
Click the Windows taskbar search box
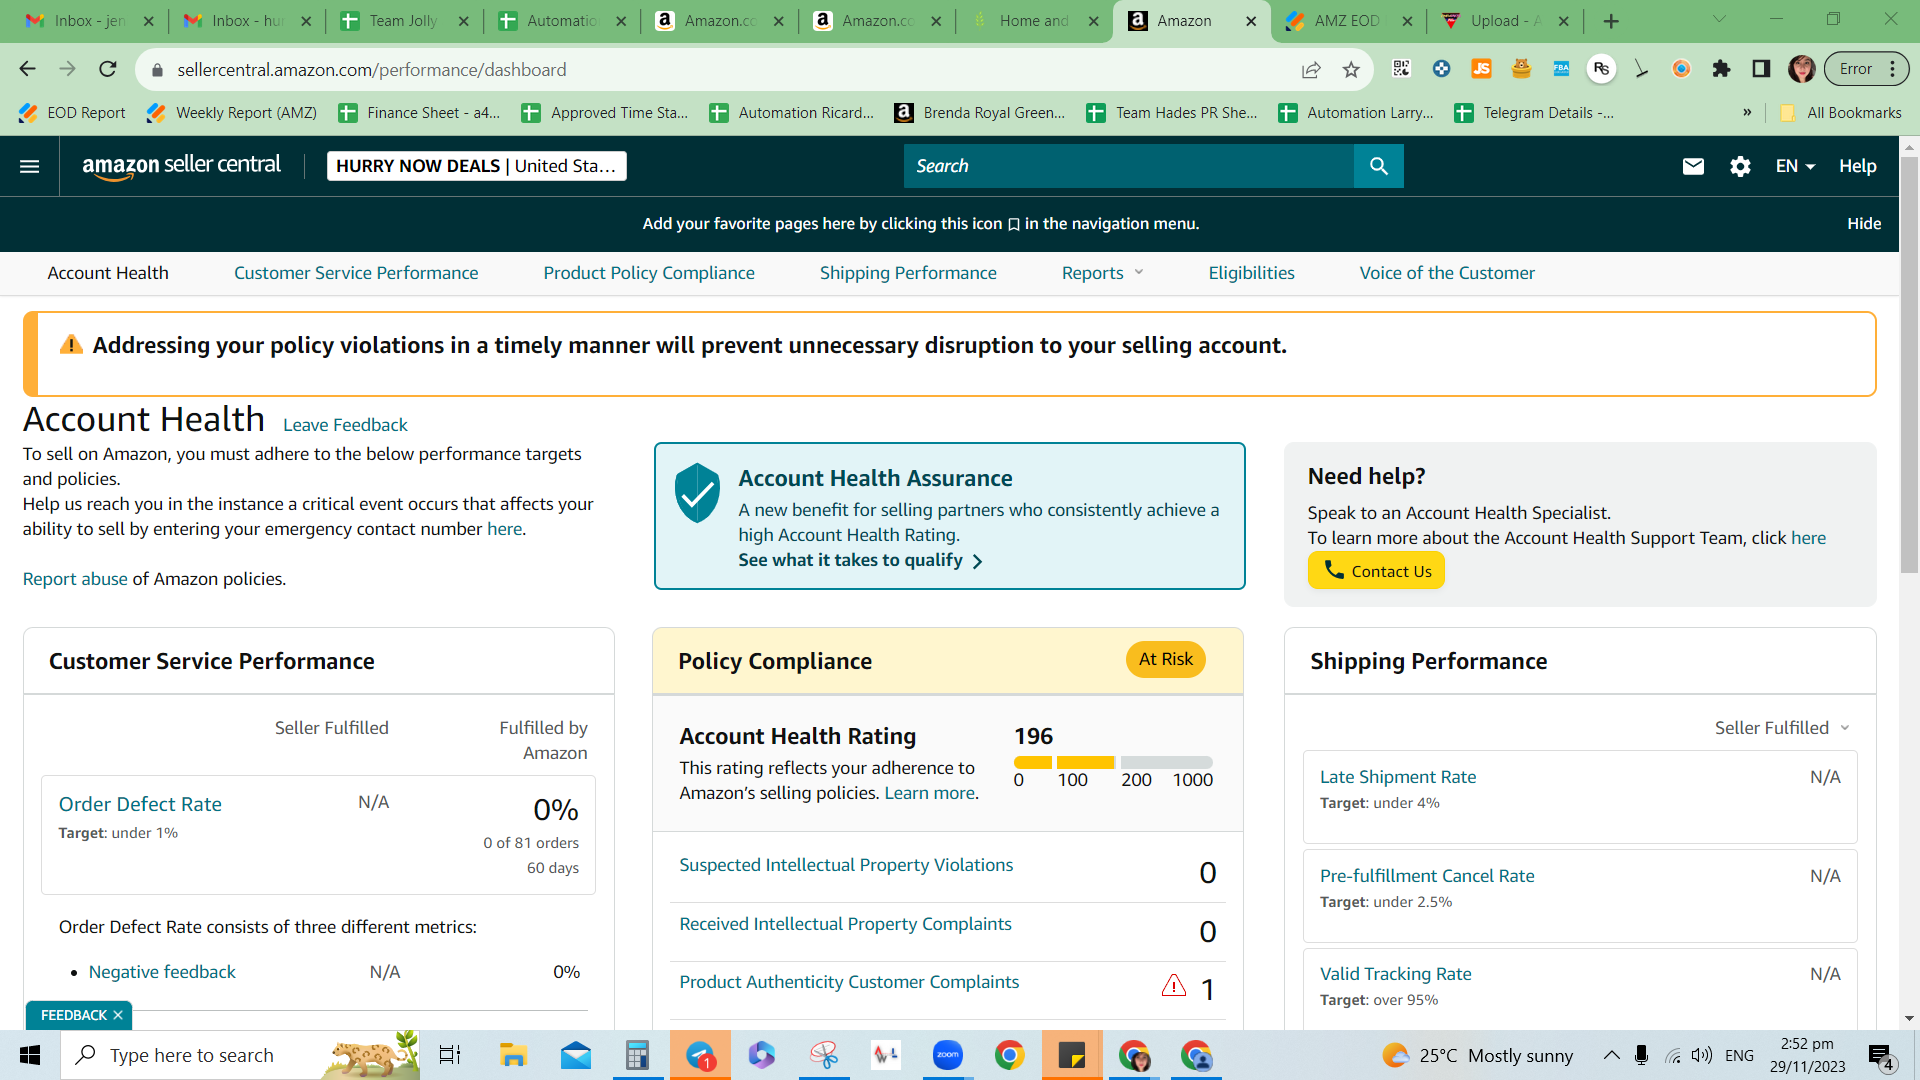240,1055
